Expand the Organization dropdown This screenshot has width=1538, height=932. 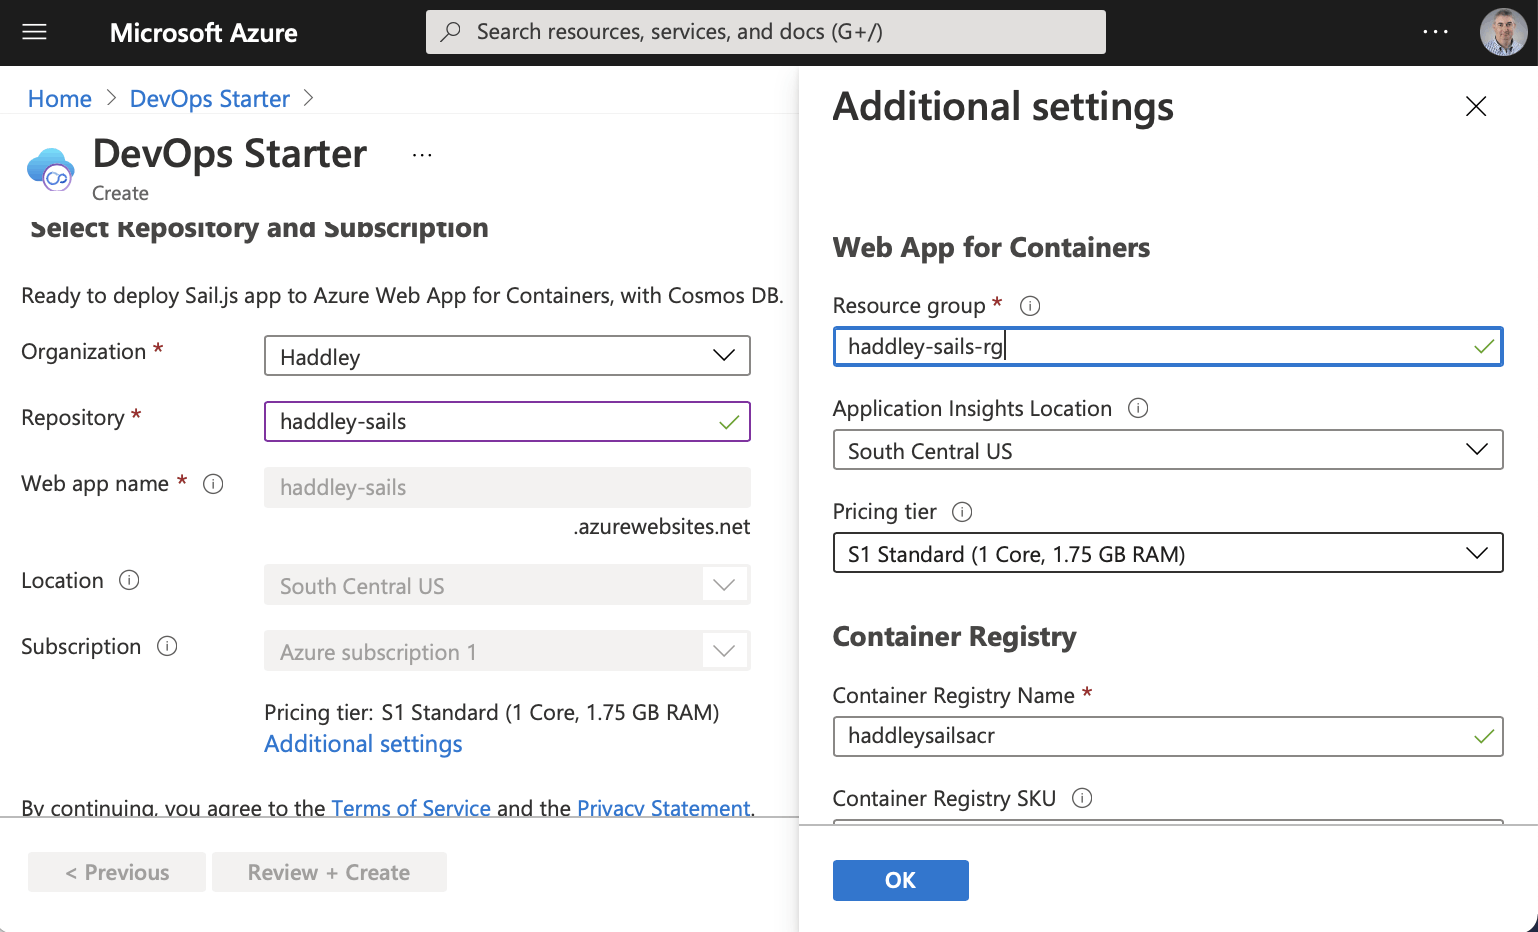tap(507, 356)
